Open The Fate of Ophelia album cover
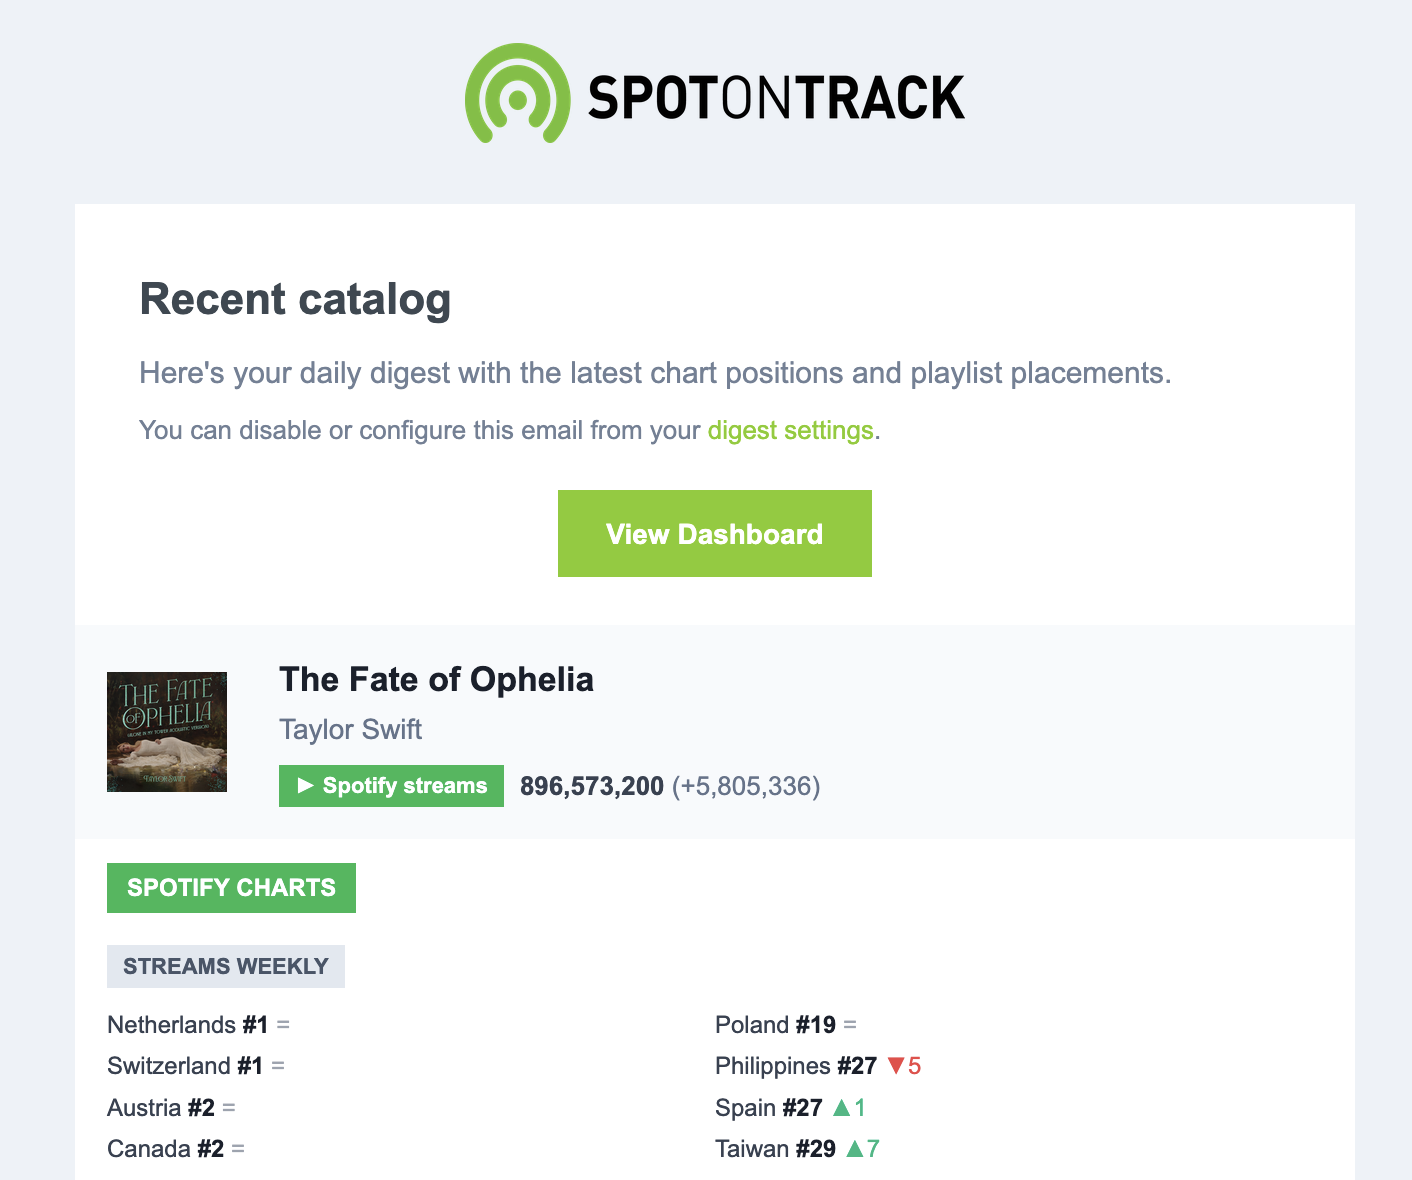The image size is (1412, 1180). point(167,732)
